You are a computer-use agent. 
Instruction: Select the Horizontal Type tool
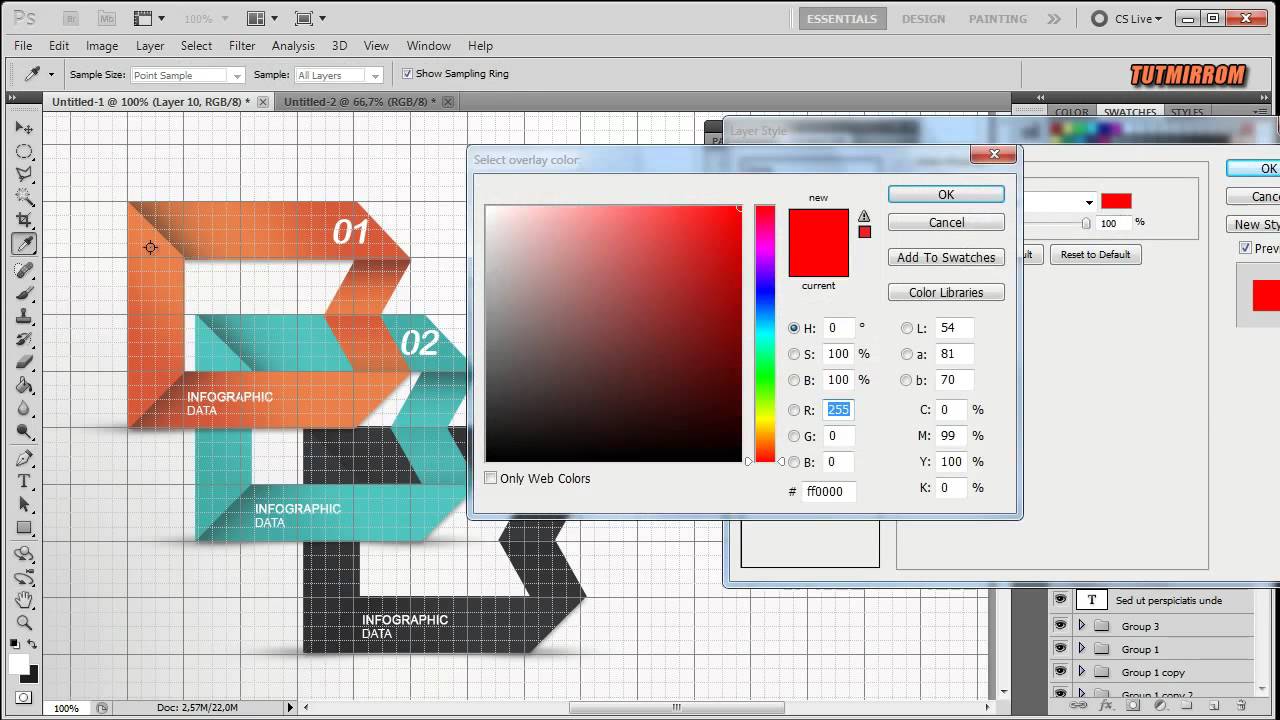click(24, 481)
